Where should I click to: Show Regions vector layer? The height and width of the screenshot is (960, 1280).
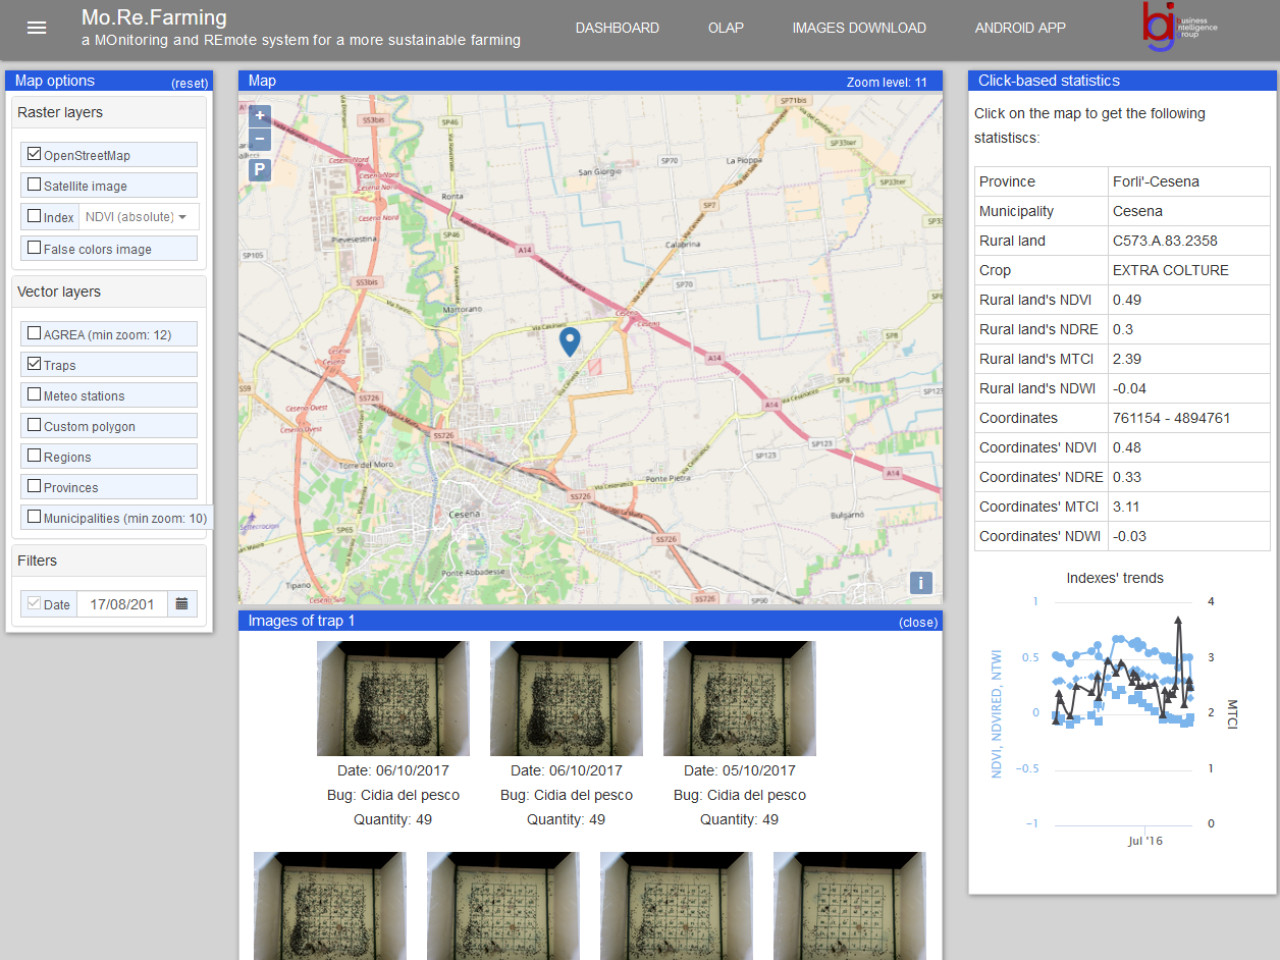[34, 456]
